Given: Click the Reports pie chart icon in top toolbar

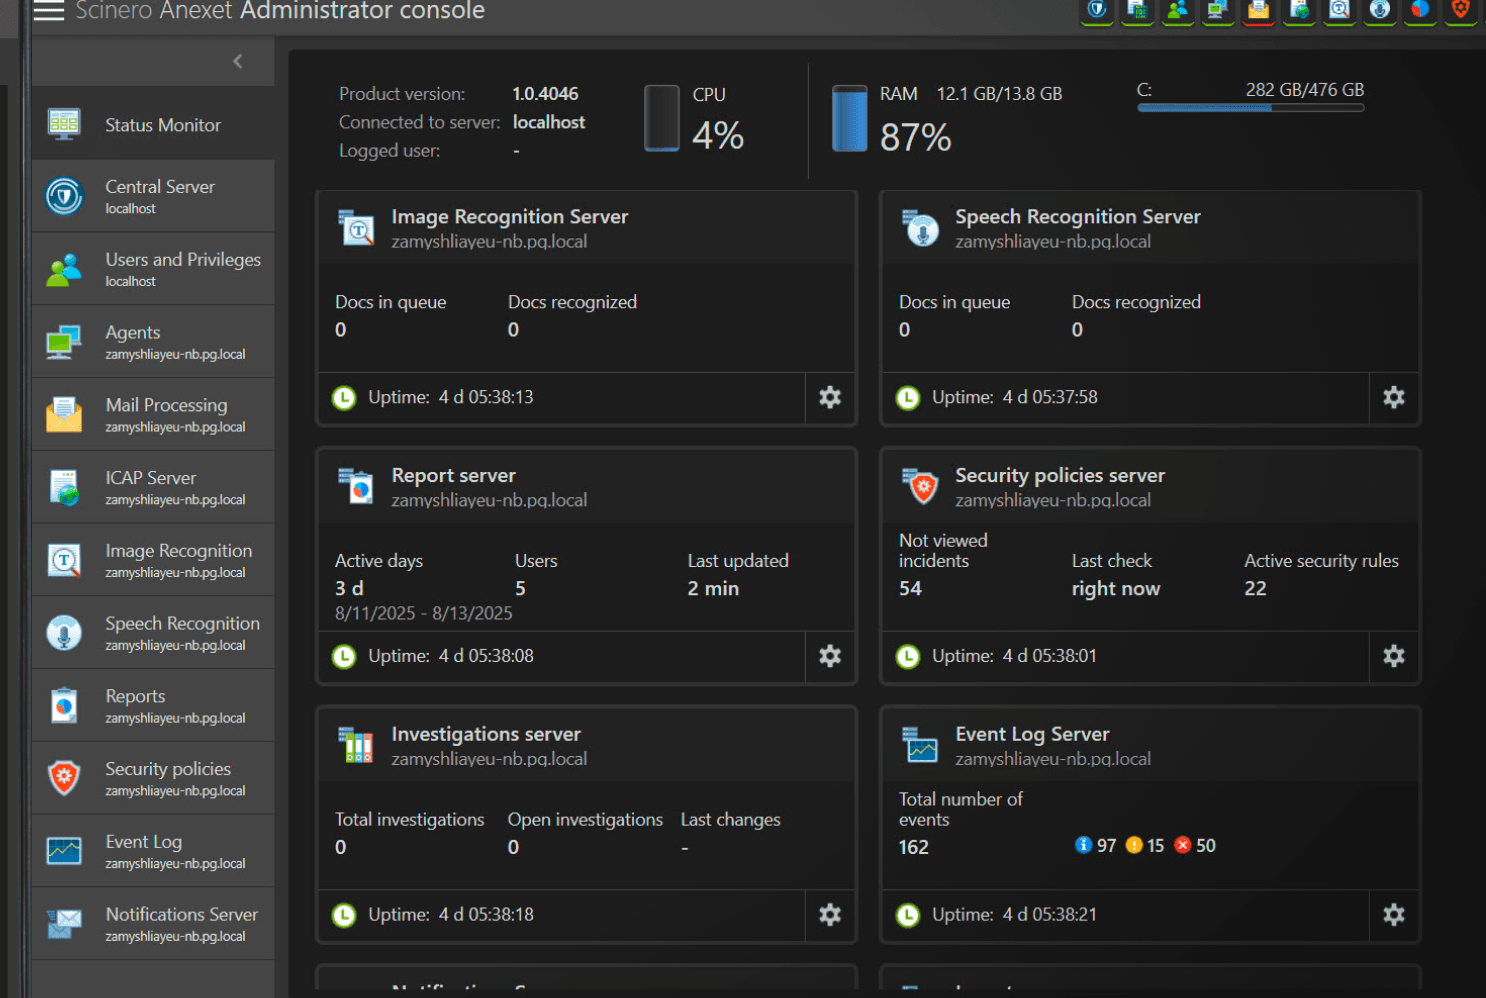Looking at the screenshot, I should pyautogui.click(x=1420, y=10).
